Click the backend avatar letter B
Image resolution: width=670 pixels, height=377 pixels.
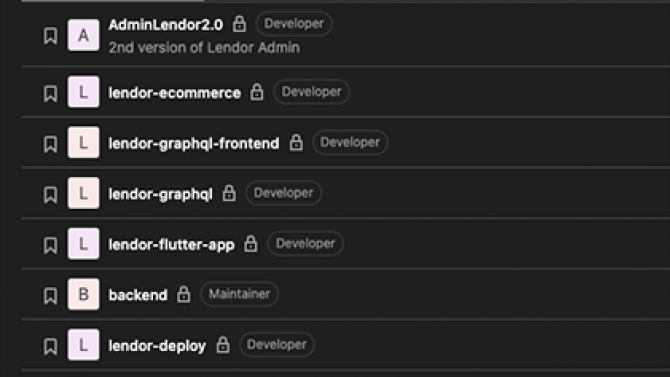(83, 294)
